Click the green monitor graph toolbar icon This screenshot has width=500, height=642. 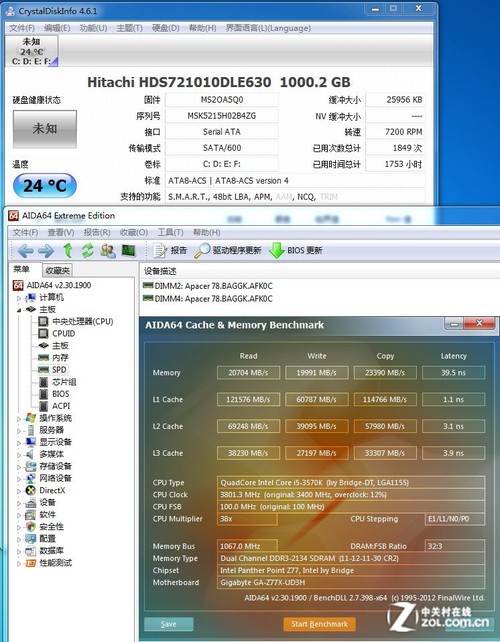[x=129, y=250]
